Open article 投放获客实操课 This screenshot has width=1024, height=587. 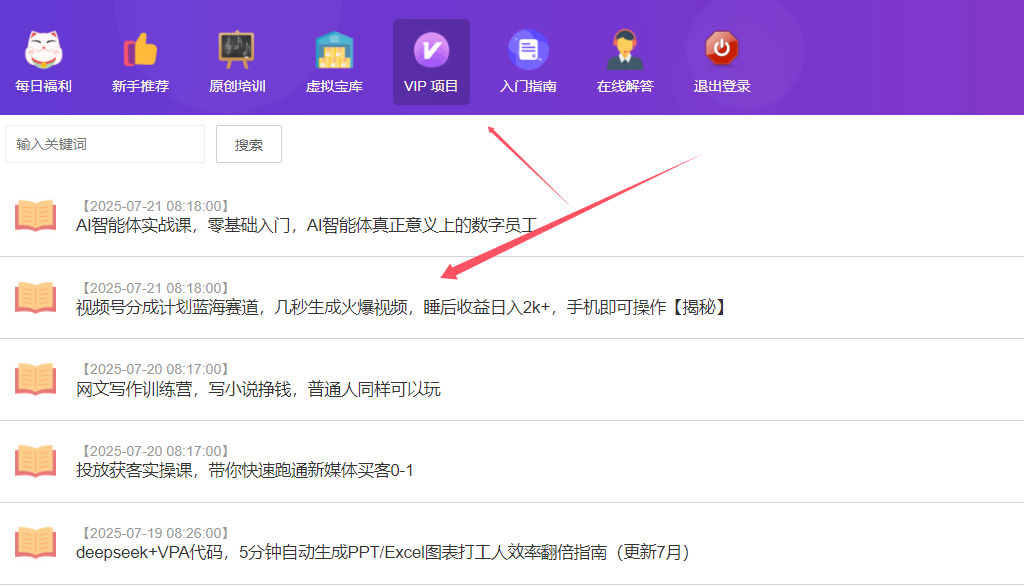[x=245, y=471]
